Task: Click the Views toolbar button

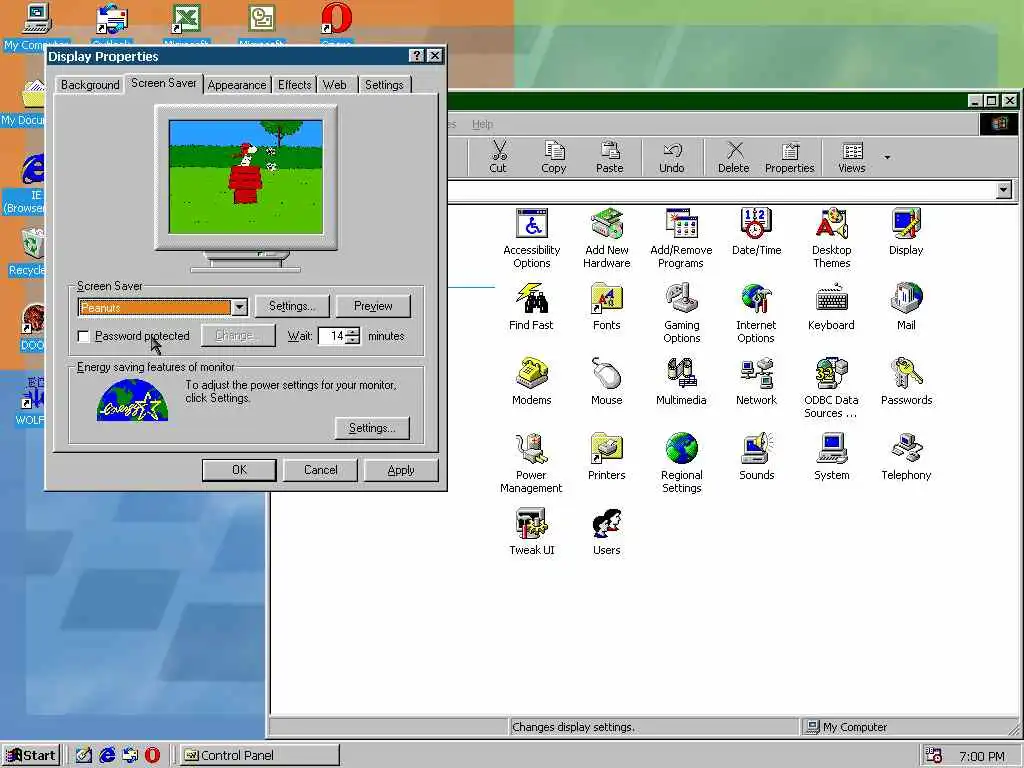Action: [x=852, y=157]
